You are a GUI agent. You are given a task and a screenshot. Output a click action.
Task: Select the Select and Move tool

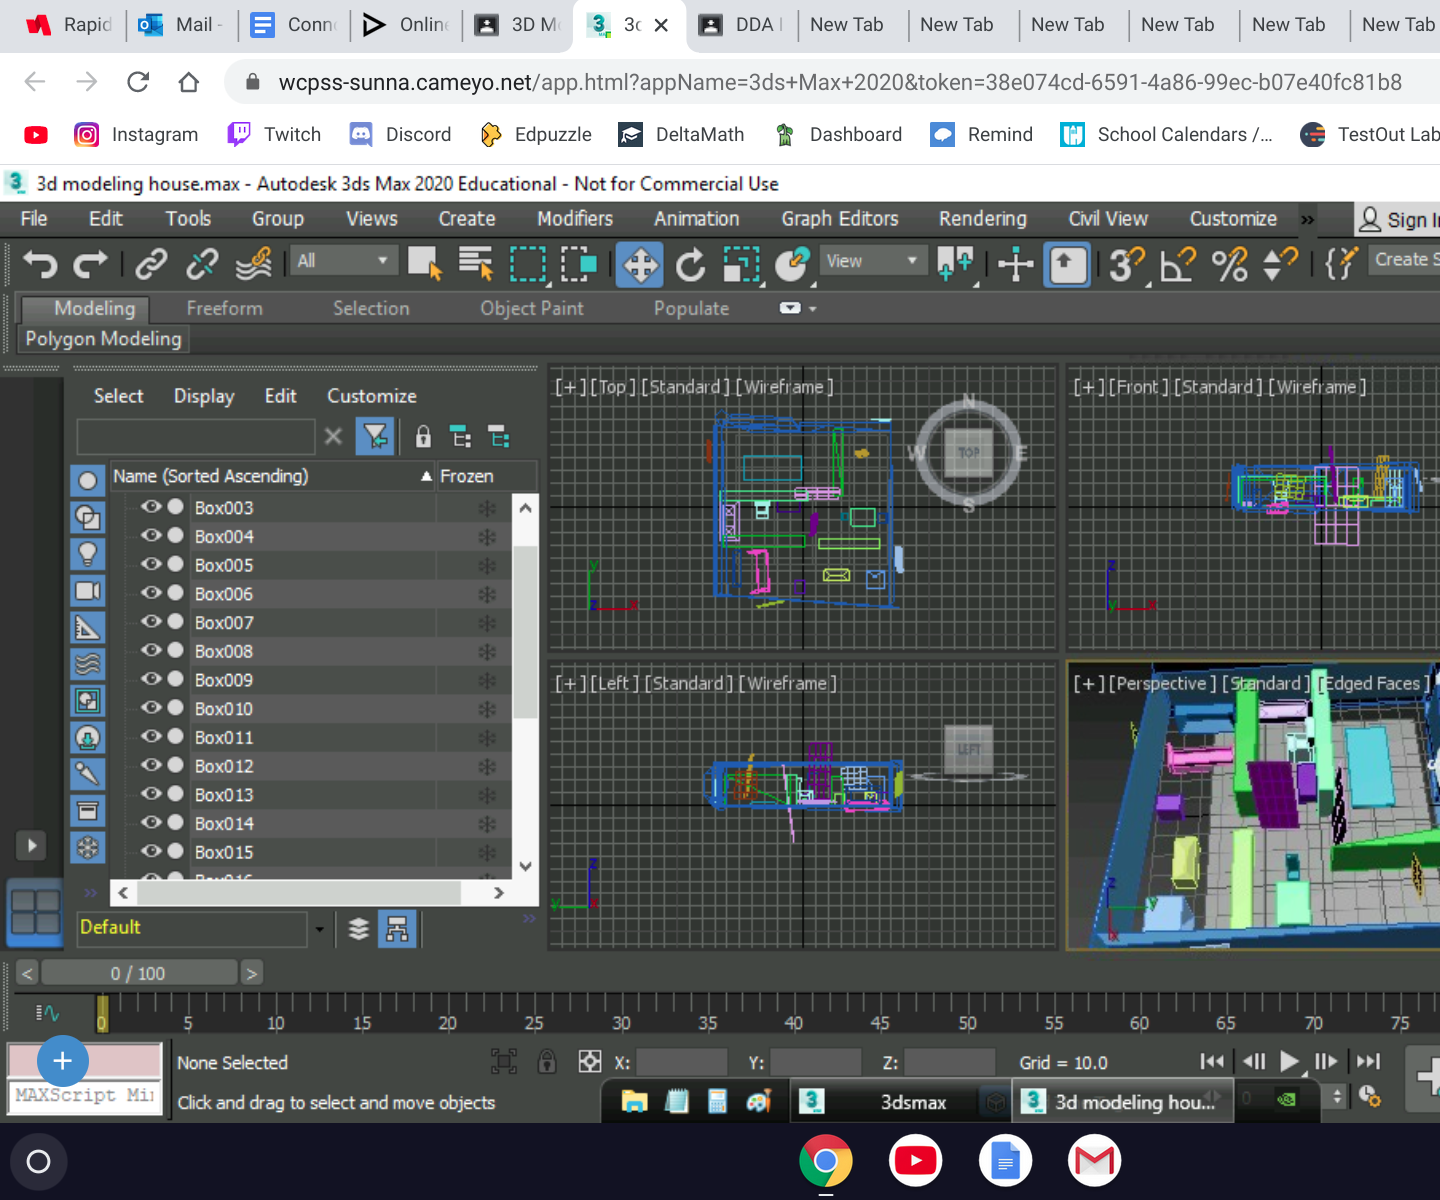pos(639,264)
